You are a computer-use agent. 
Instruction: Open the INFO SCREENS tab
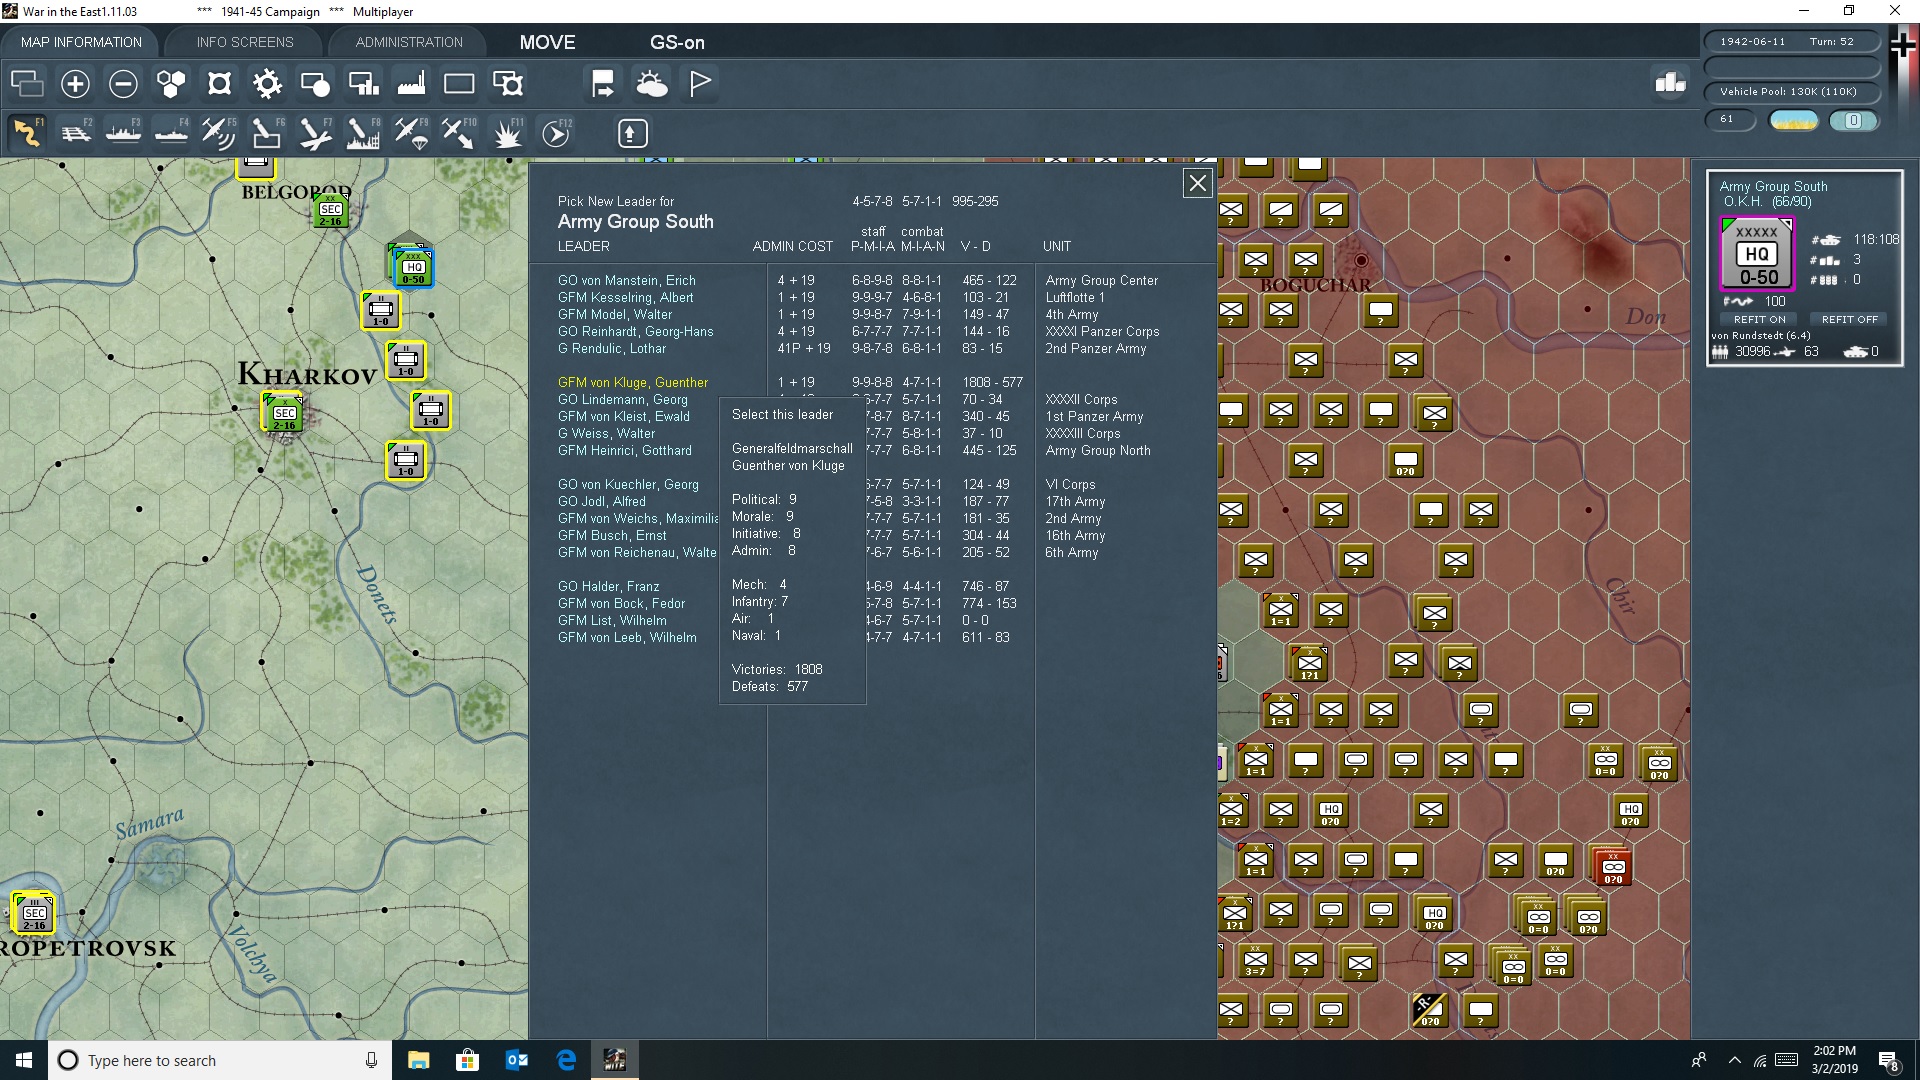[245, 42]
